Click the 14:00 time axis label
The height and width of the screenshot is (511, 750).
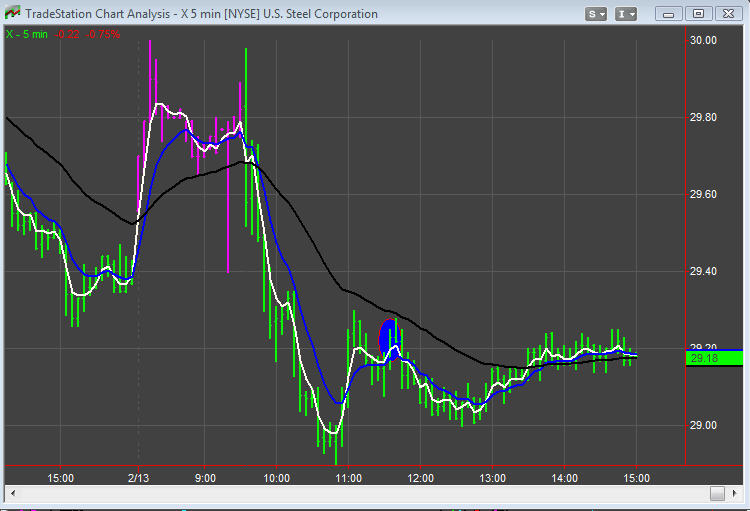tap(564, 478)
